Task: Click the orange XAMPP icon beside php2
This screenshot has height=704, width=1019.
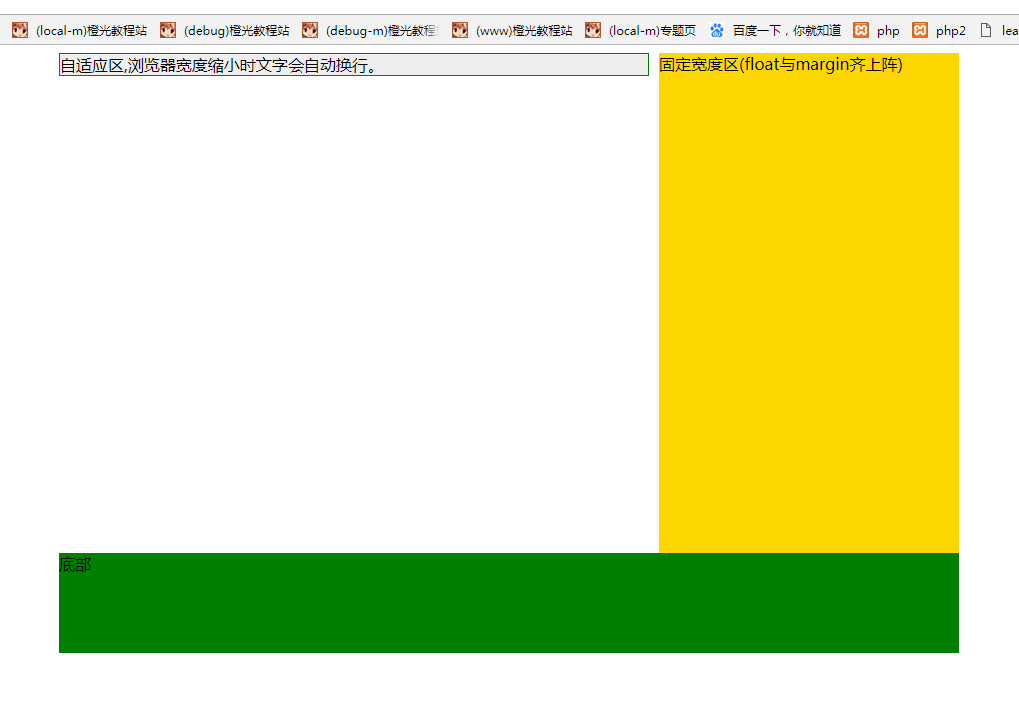Action: (x=920, y=30)
